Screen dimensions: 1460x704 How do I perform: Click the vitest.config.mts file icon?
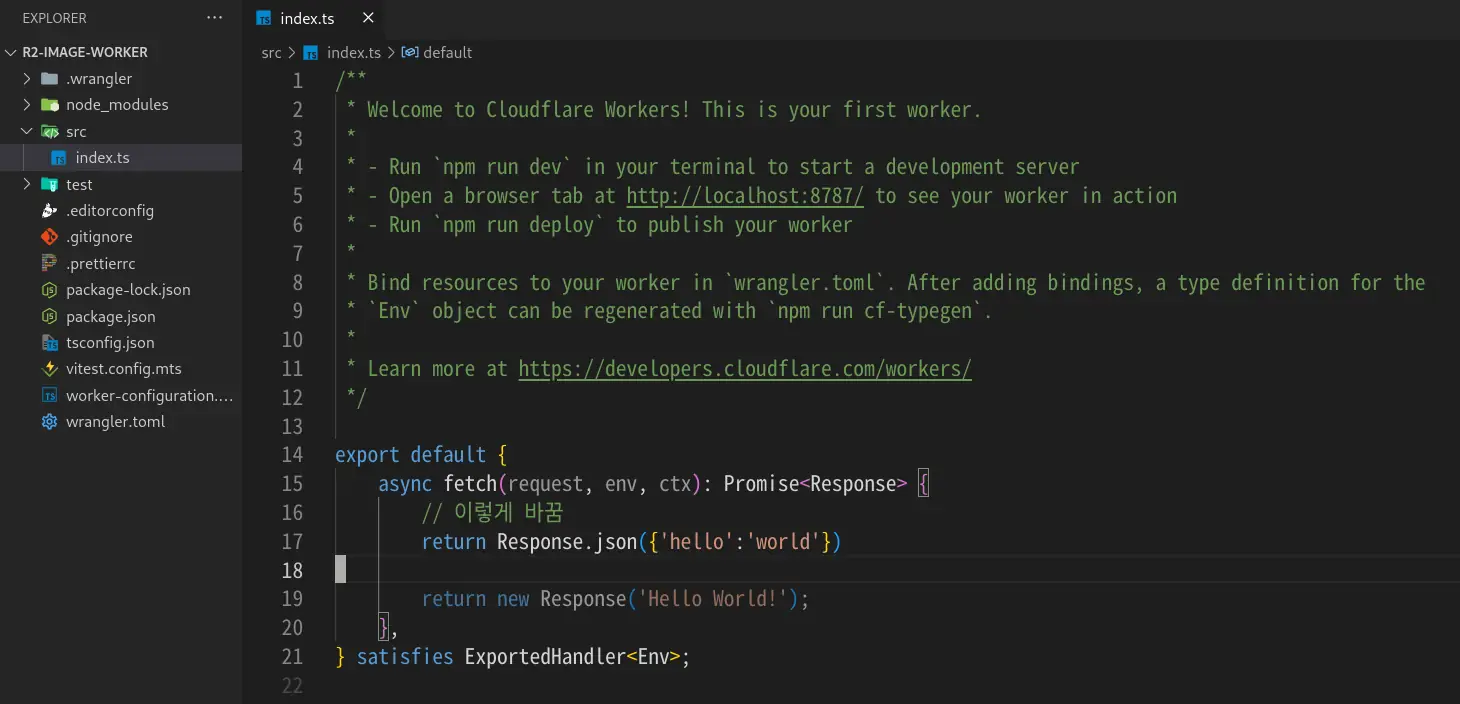click(x=49, y=369)
